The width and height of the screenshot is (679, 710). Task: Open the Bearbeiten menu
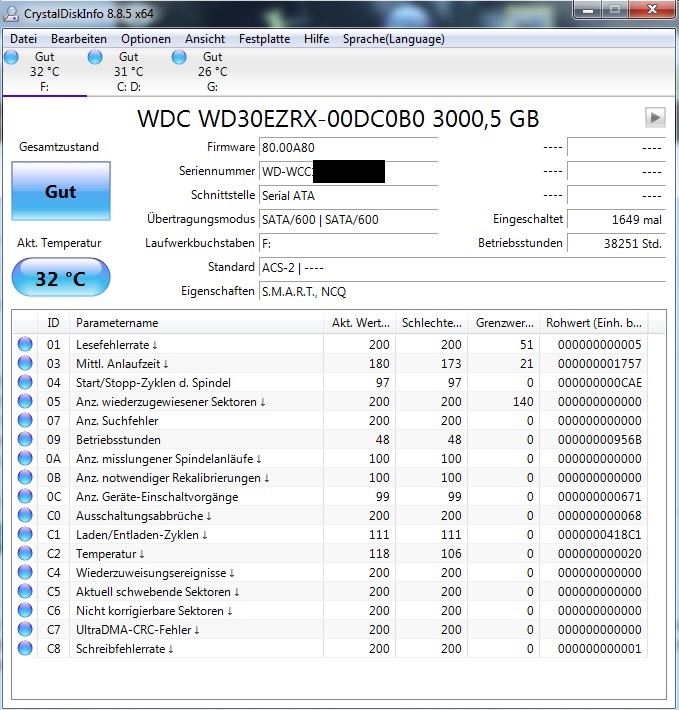79,39
